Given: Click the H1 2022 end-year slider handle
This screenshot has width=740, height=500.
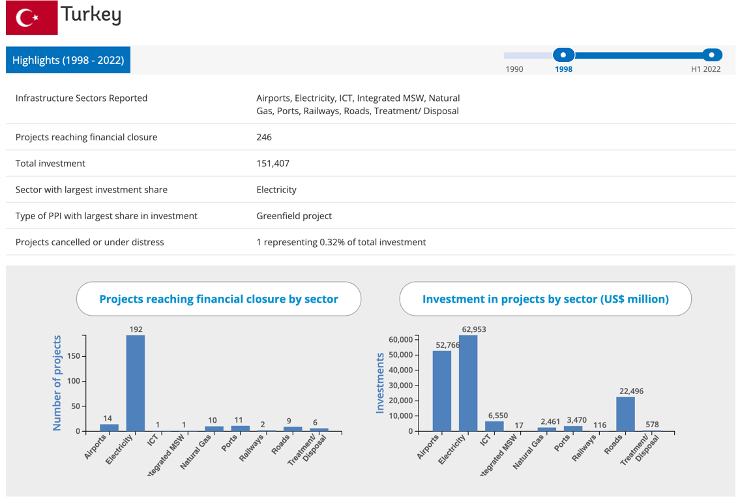Looking at the screenshot, I should [x=711, y=55].
